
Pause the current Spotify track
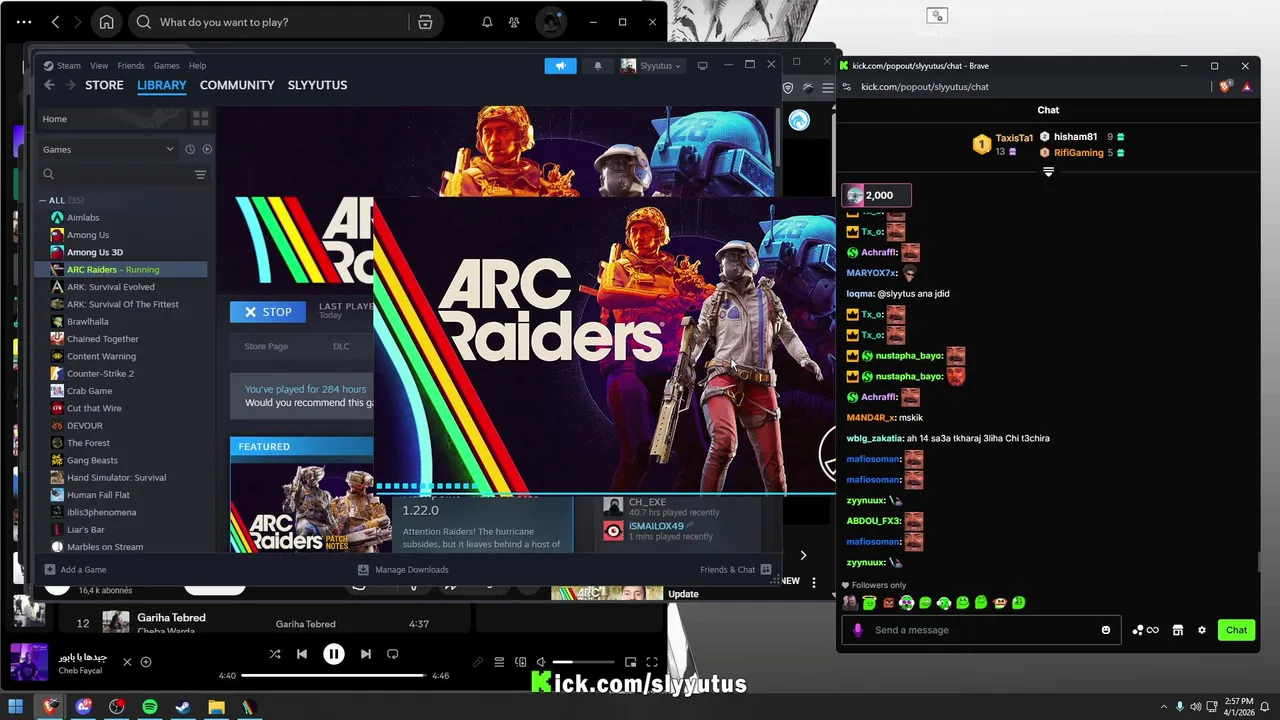point(334,654)
